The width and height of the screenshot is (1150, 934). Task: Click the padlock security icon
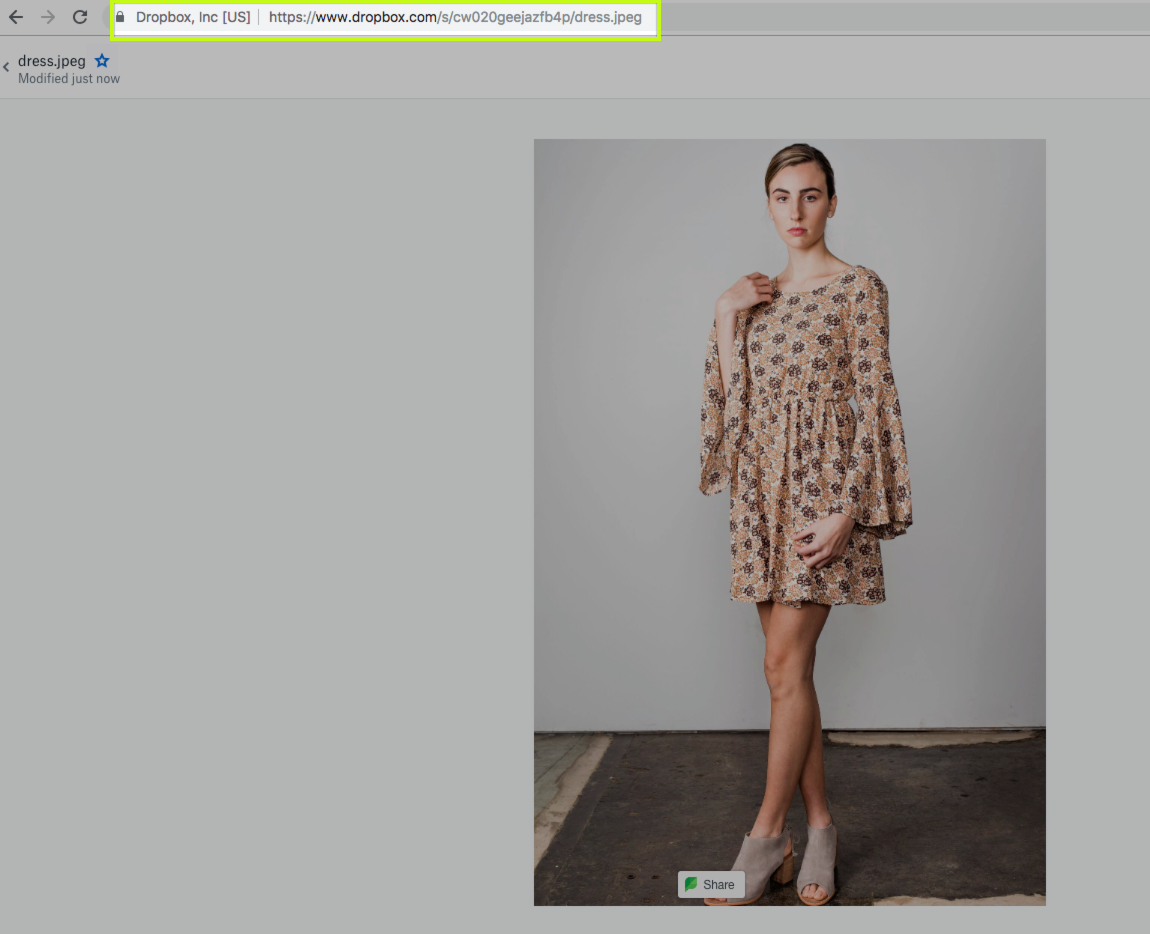[x=120, y=16]
